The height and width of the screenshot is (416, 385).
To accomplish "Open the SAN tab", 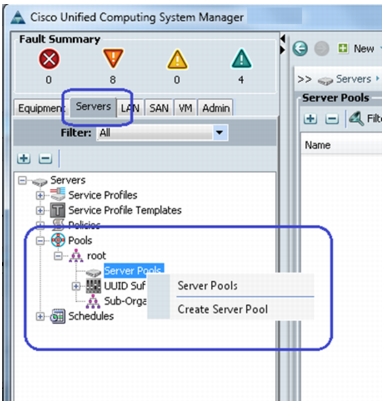I will [159, 108].
